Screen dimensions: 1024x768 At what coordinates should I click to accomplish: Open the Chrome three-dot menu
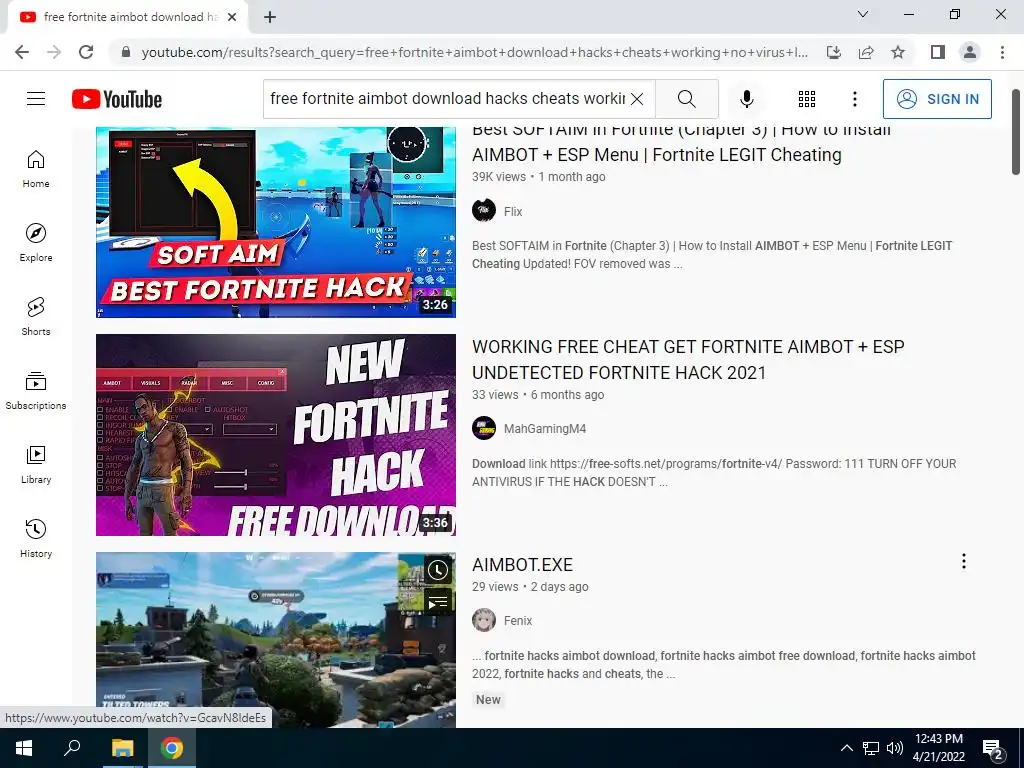click(x=1002, y=52)
